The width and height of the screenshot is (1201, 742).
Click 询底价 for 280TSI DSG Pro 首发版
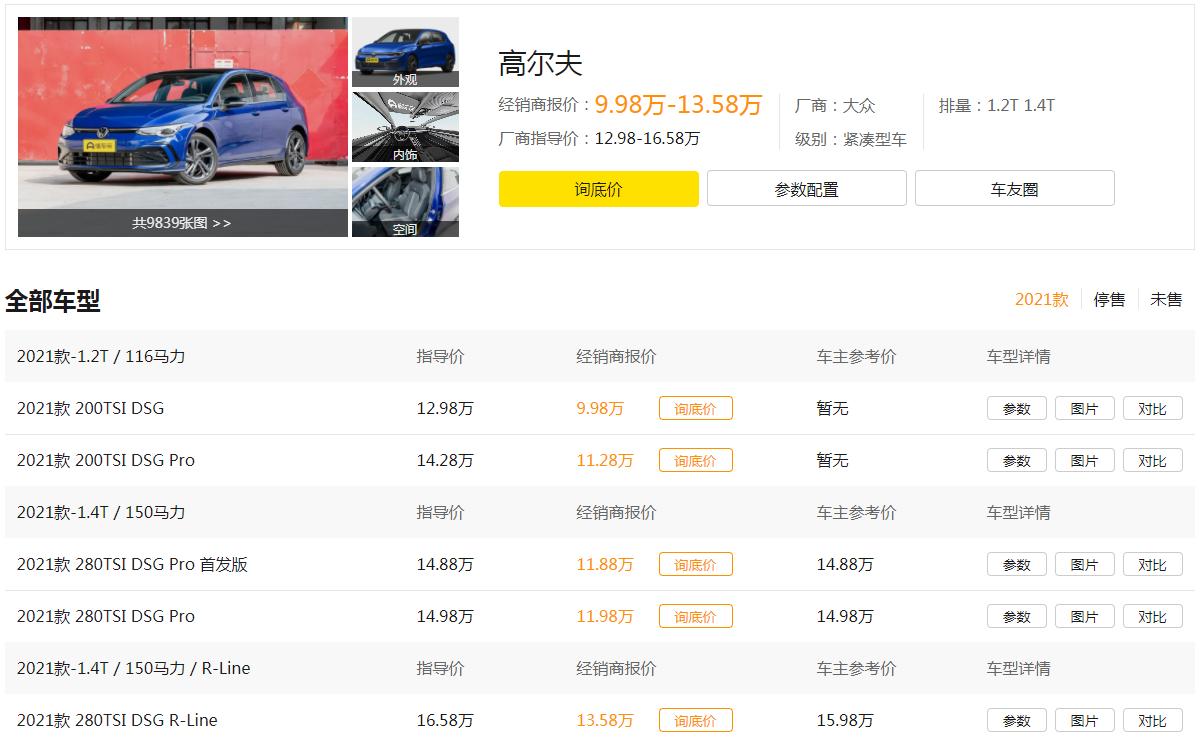[696, 564]
